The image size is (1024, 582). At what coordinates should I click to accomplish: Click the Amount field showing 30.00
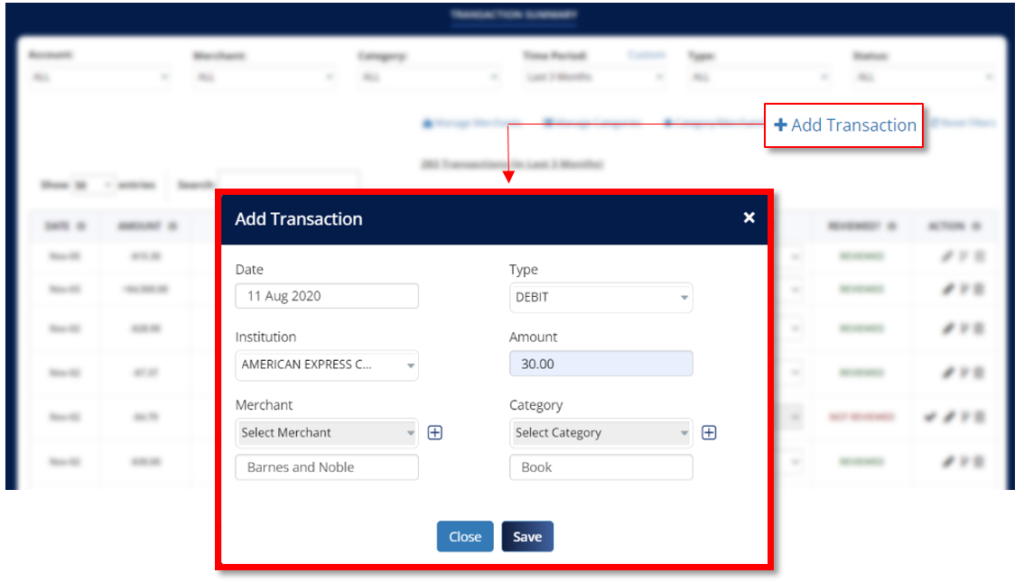coord(600,364)
